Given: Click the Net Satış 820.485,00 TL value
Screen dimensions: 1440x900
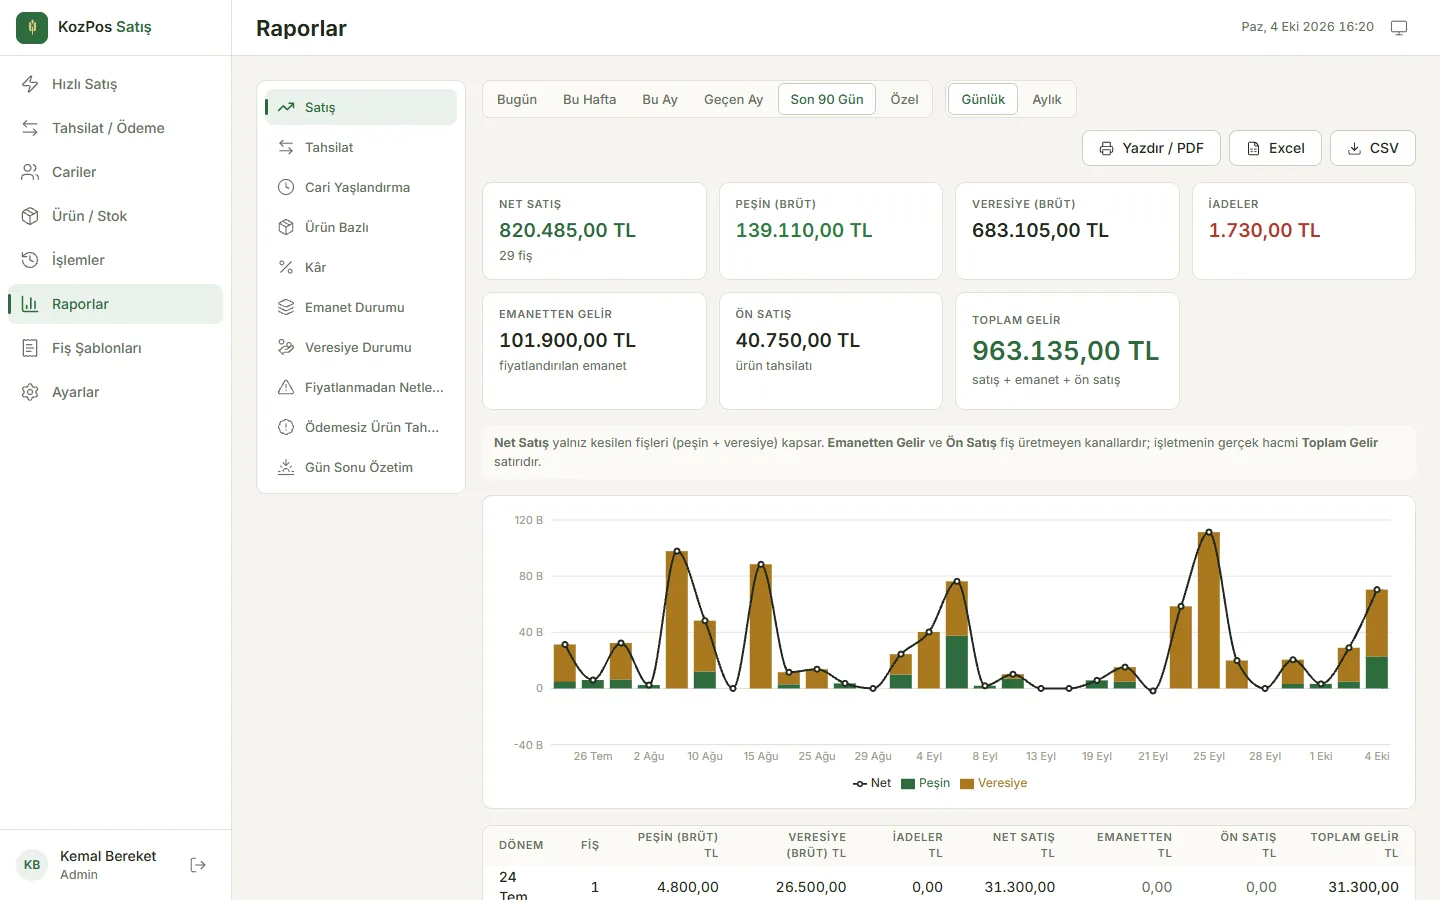Looking at the screenshot, I should click(x=568, y=230).
